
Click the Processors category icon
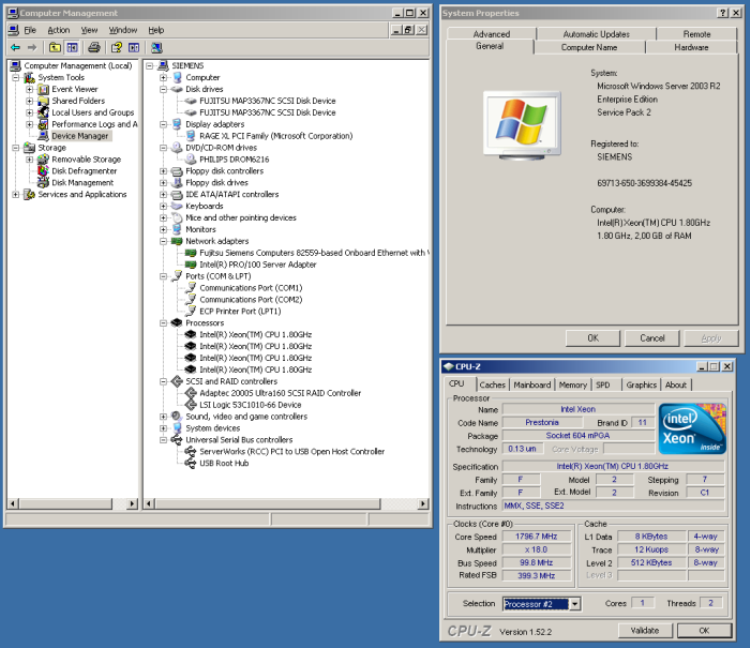point(177,323)
